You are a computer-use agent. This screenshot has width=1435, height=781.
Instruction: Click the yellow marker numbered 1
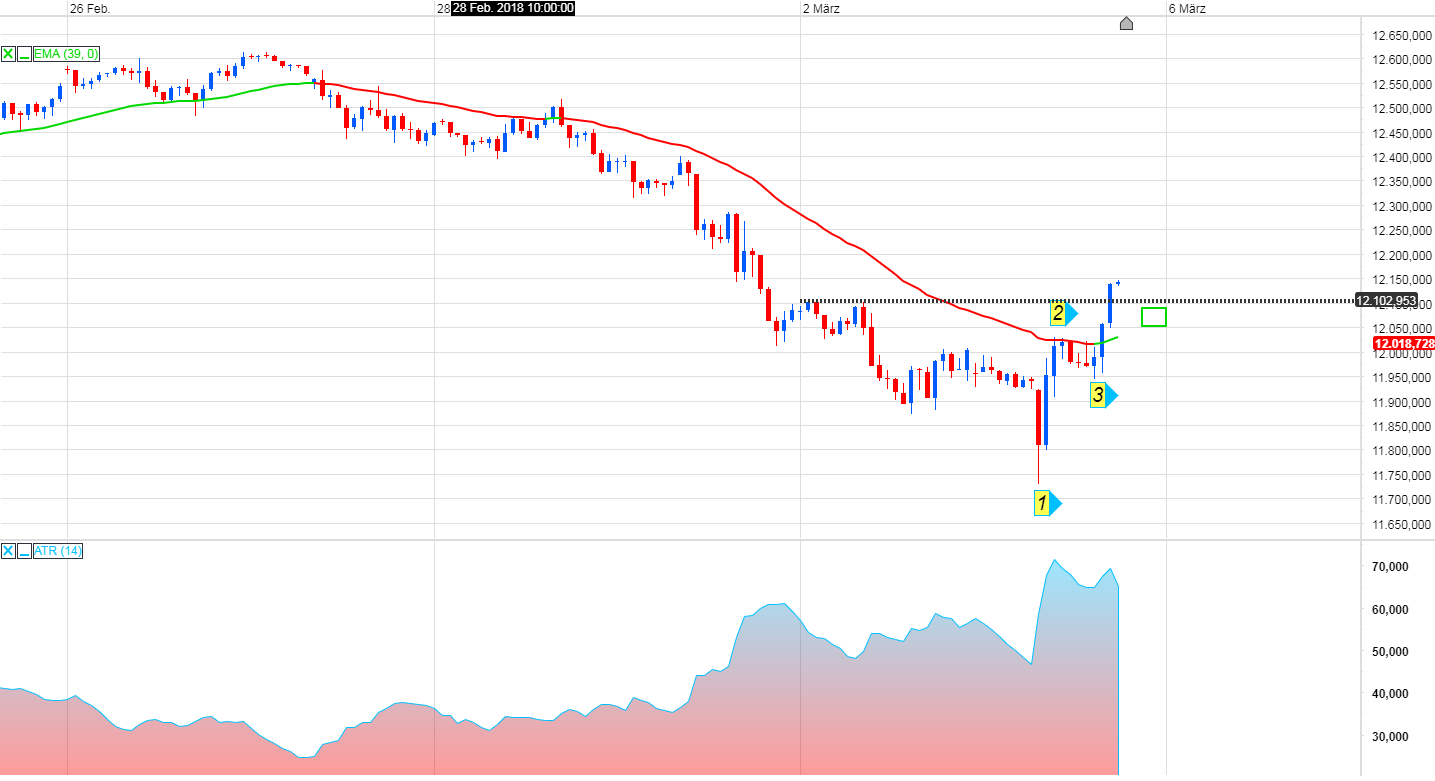click(1043, 503)
